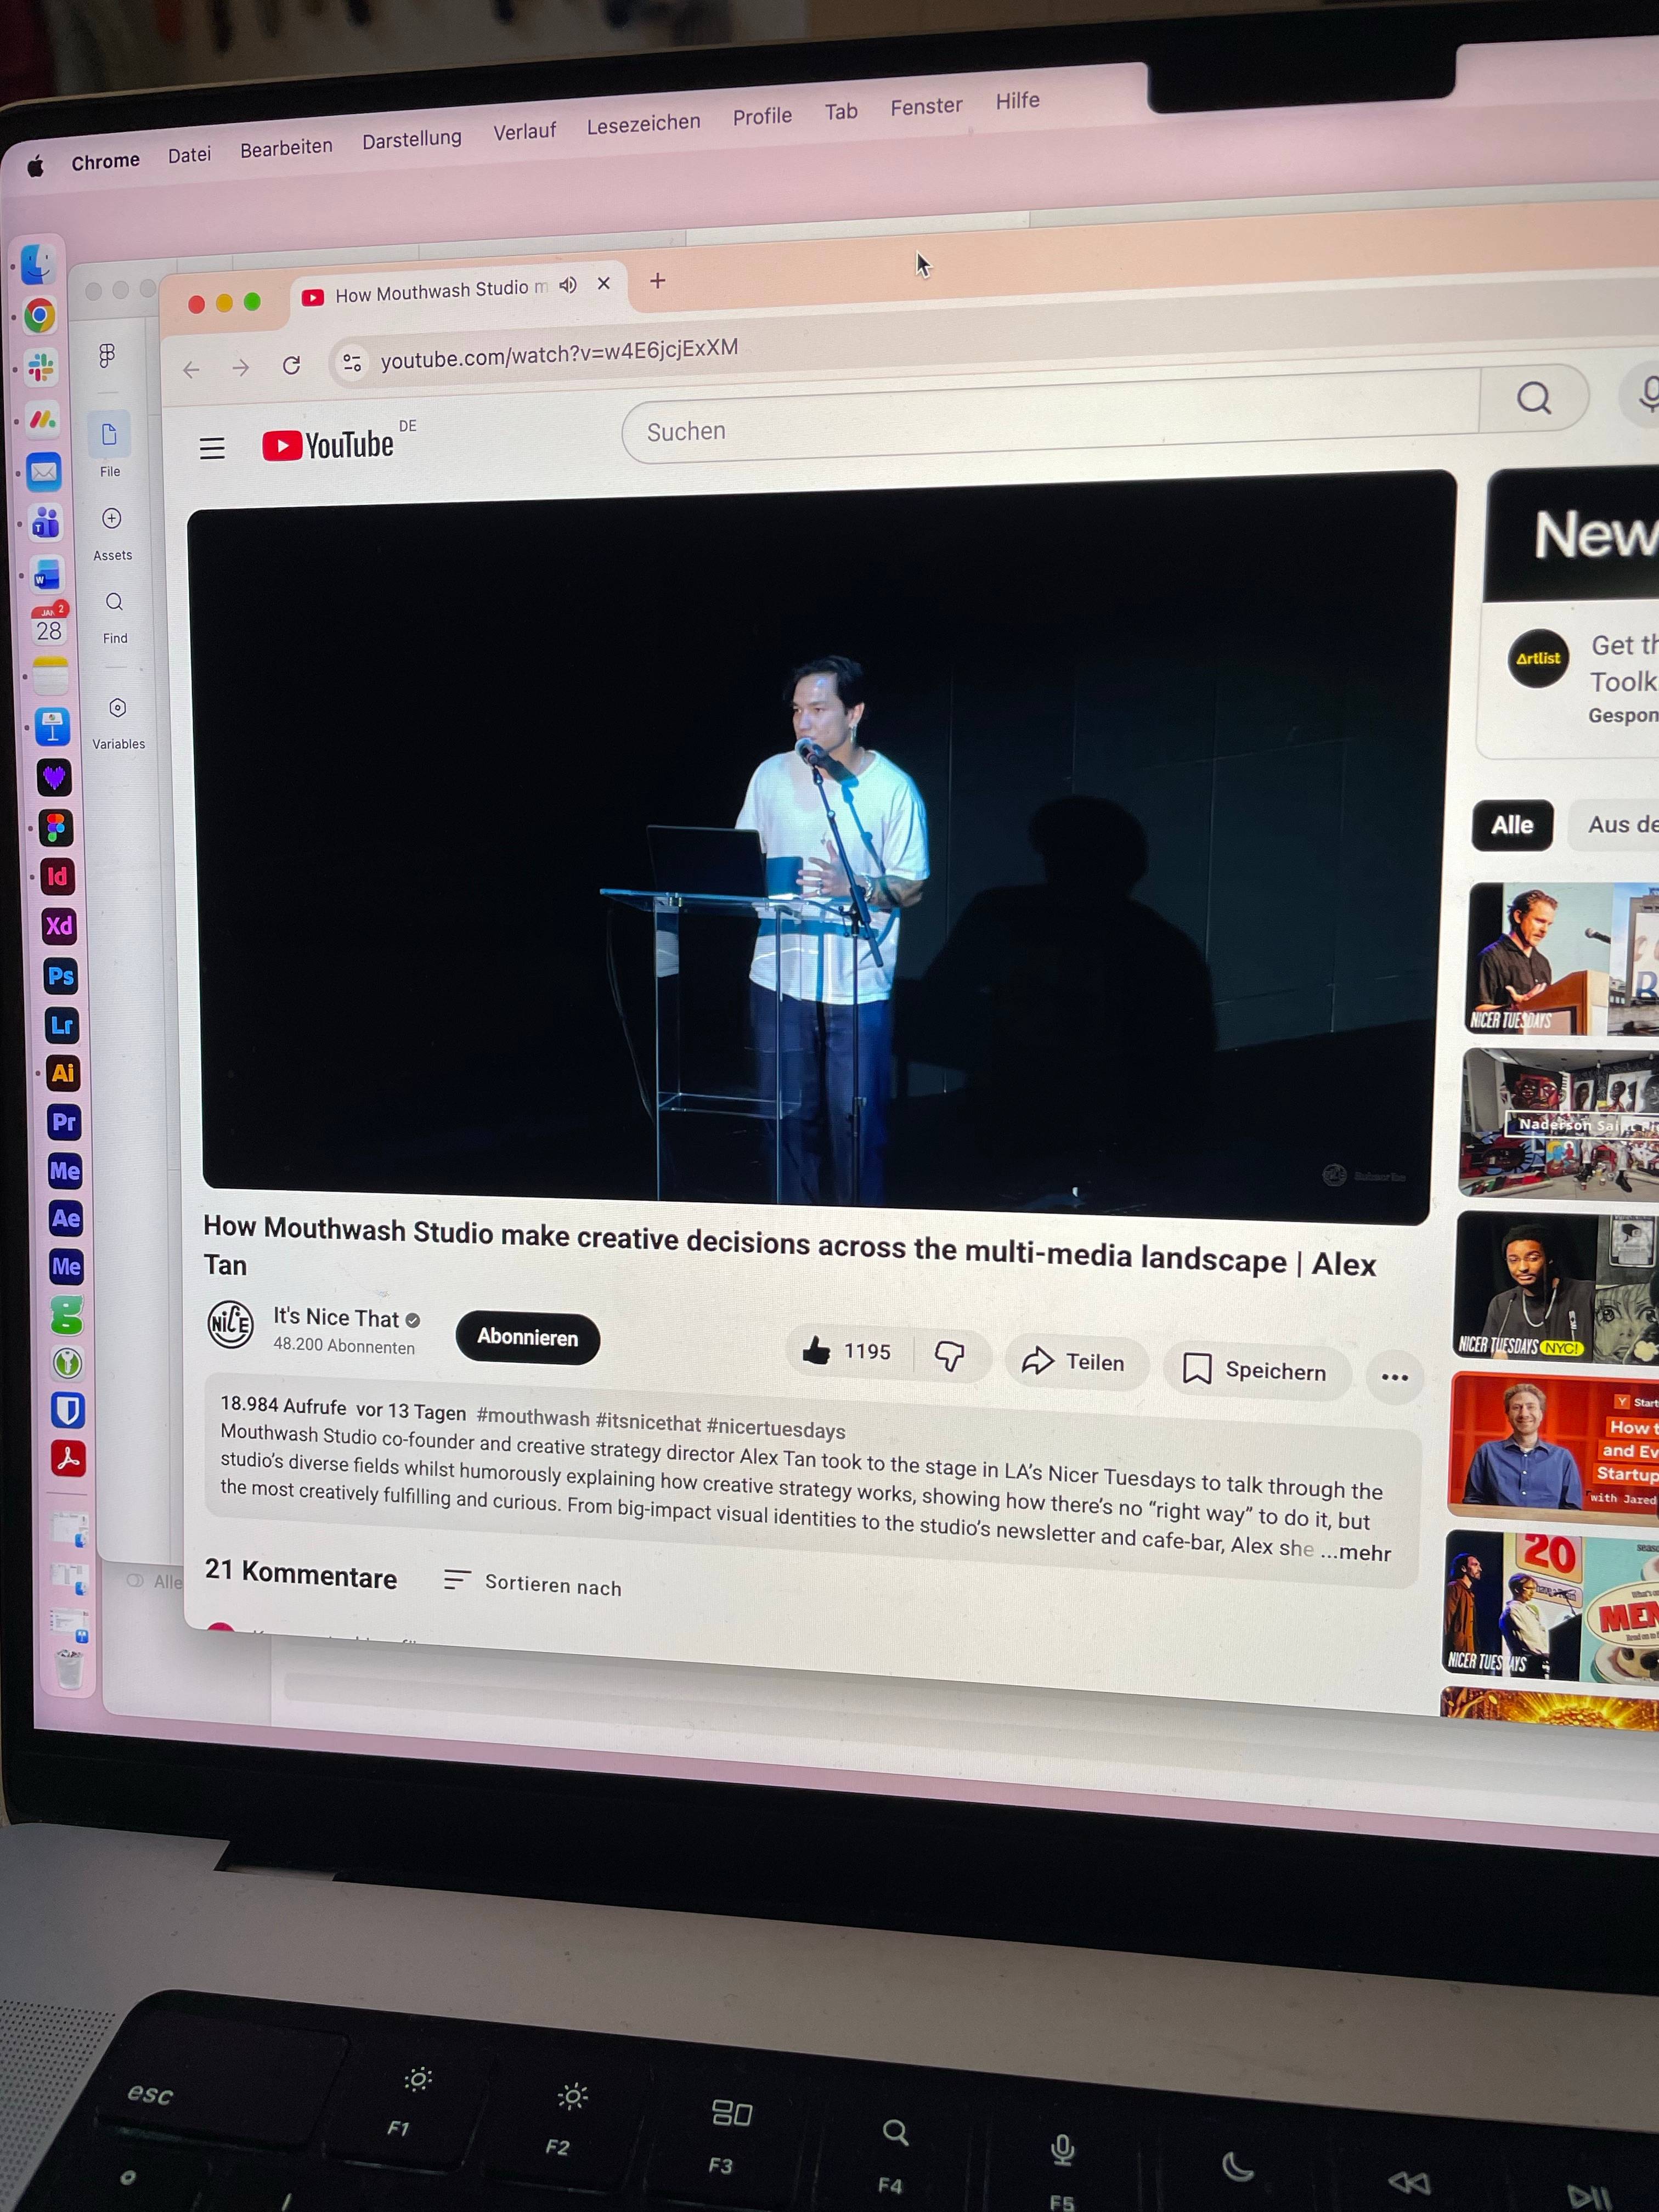The width and height of the screenshot is (1659, 2212).
Task: Open Lightroom from the Dock
Action: (62, 1025)
